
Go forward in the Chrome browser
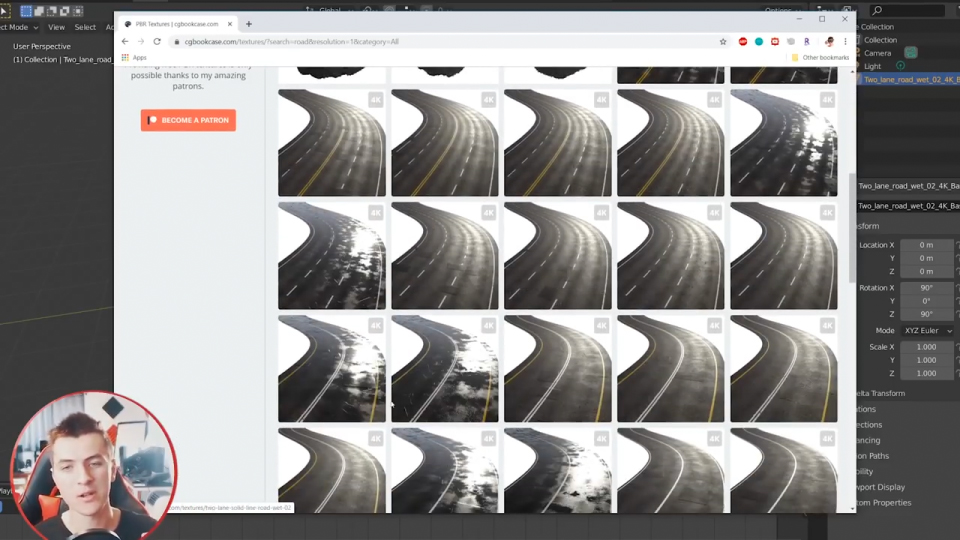141,42
